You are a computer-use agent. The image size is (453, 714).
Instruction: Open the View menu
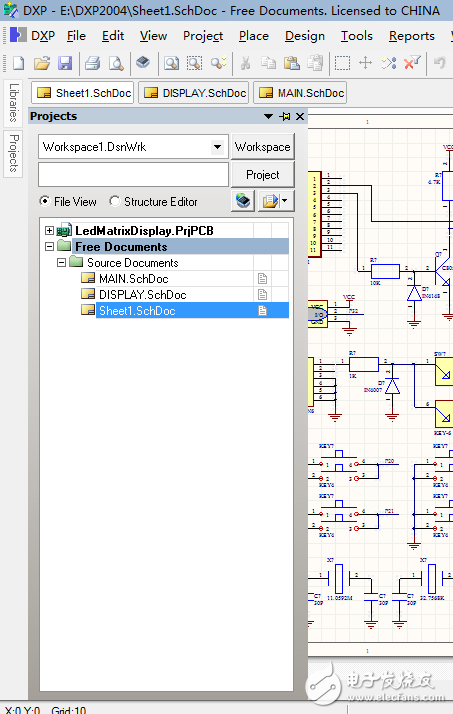click(153, 36)
